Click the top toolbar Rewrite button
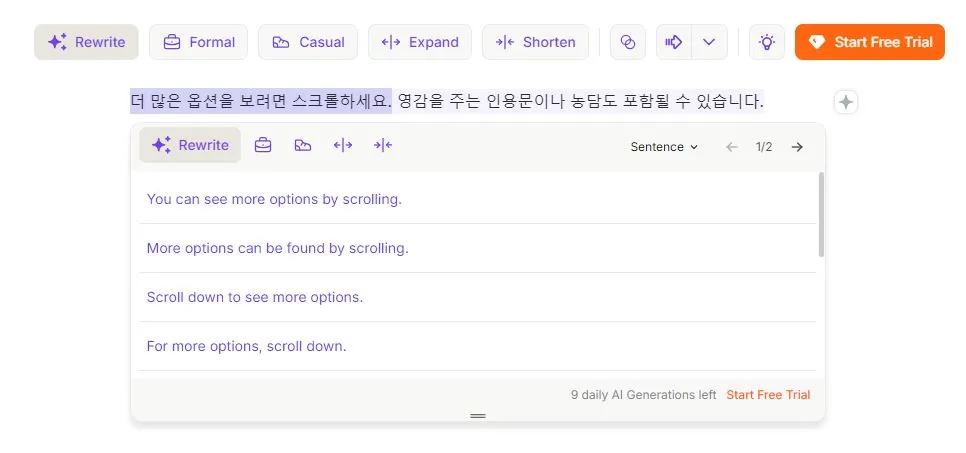The image size is (966, 453). (86, 42)
